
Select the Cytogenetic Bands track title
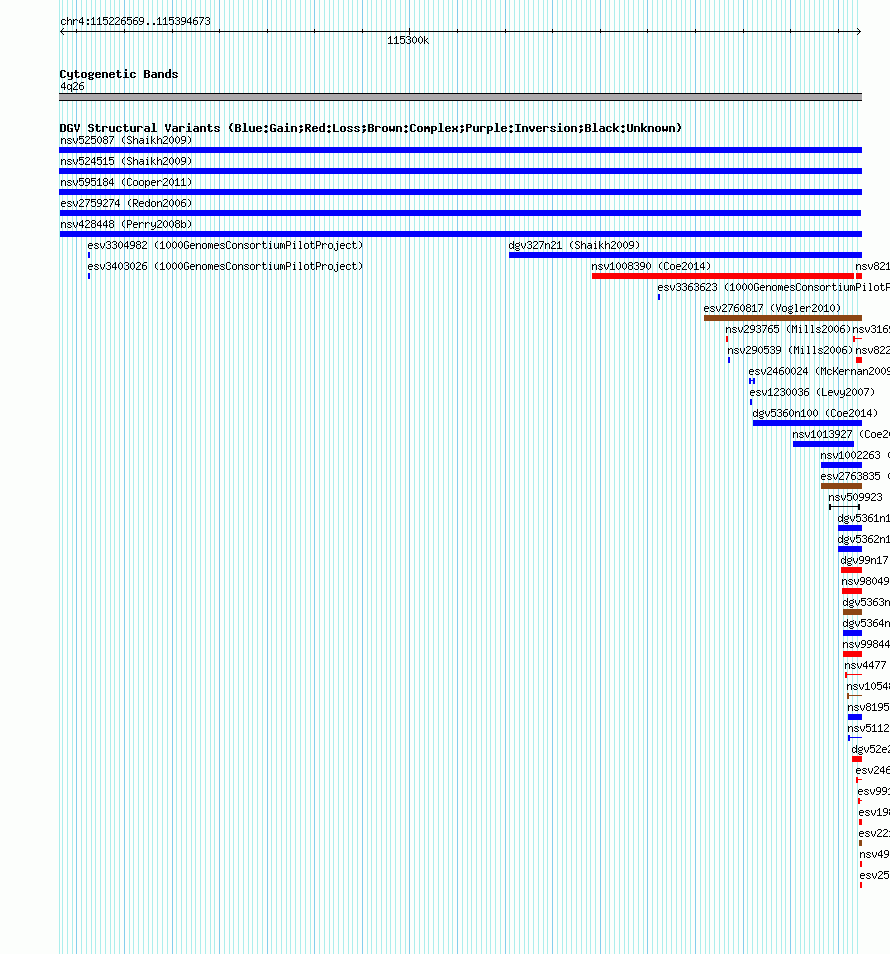(x=119, y=74)
